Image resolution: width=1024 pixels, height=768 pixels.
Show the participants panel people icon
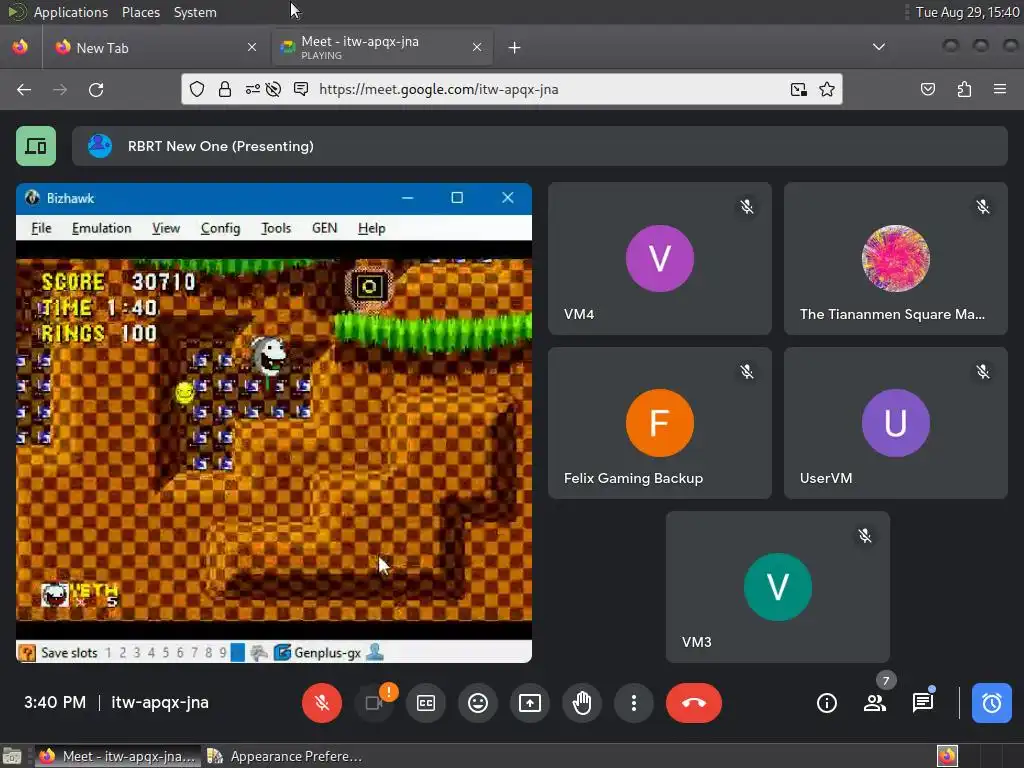click(x=874, y=703)
